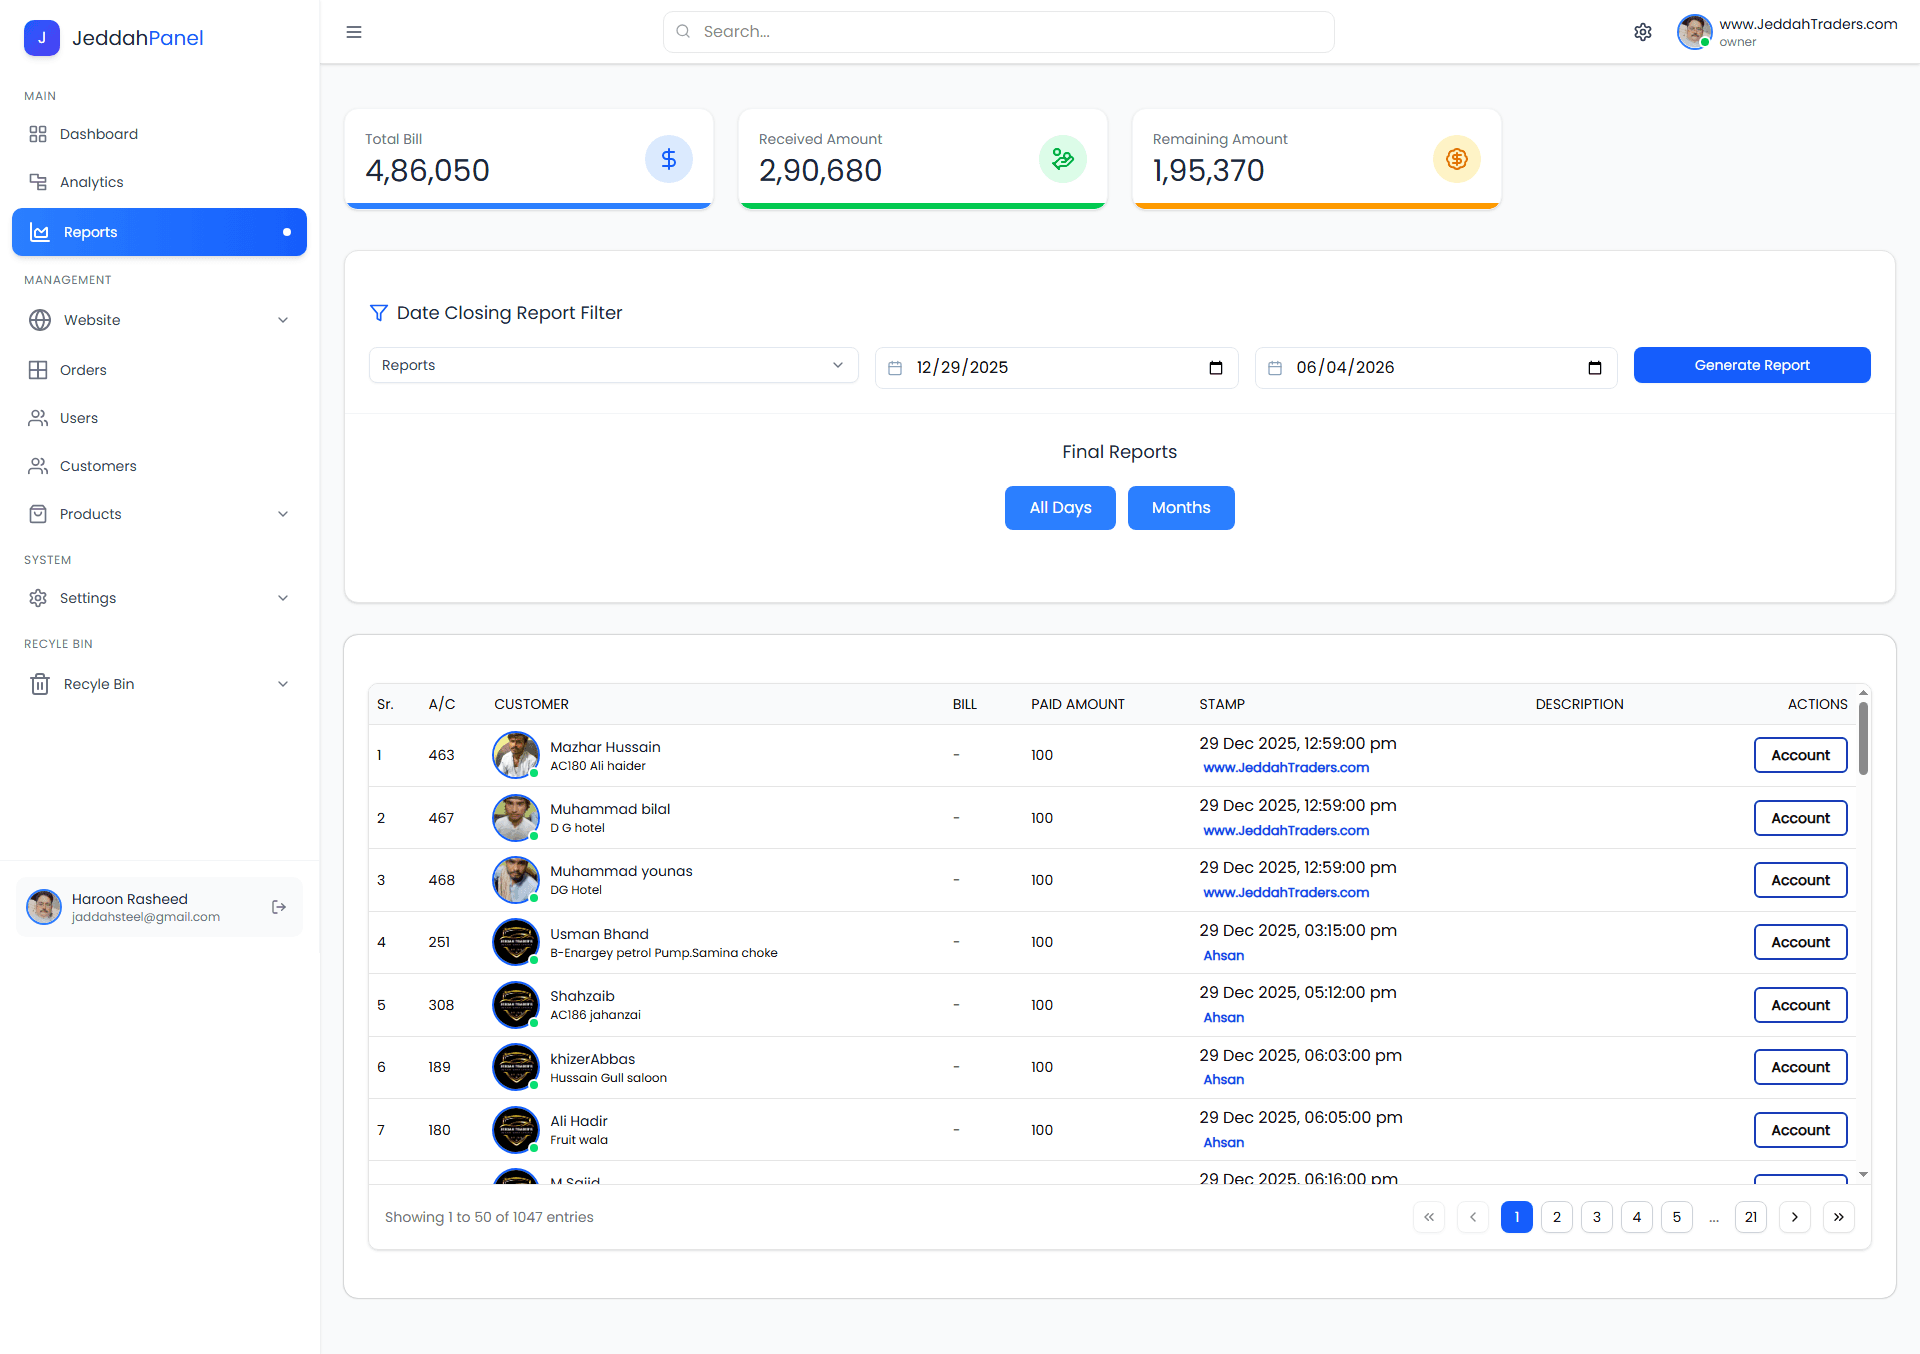Click the Users people icon
This screenshot has width=1920, height=1354.
(x=38, y=418)
